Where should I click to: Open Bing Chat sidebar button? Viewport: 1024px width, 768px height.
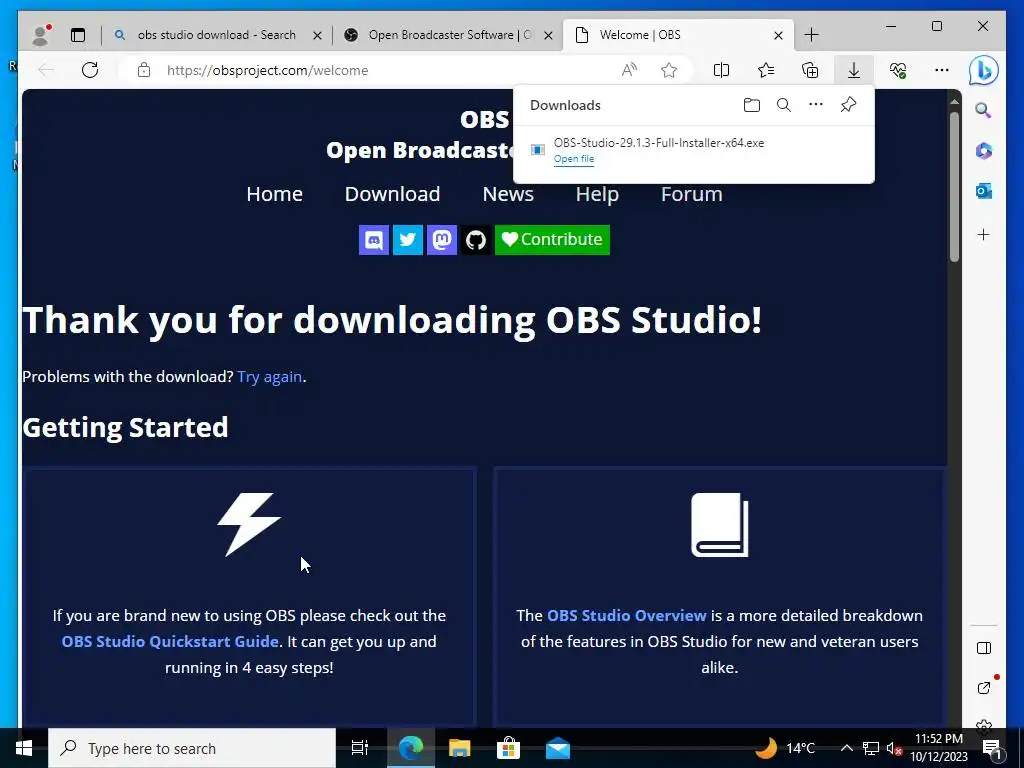tap(984, 70)
